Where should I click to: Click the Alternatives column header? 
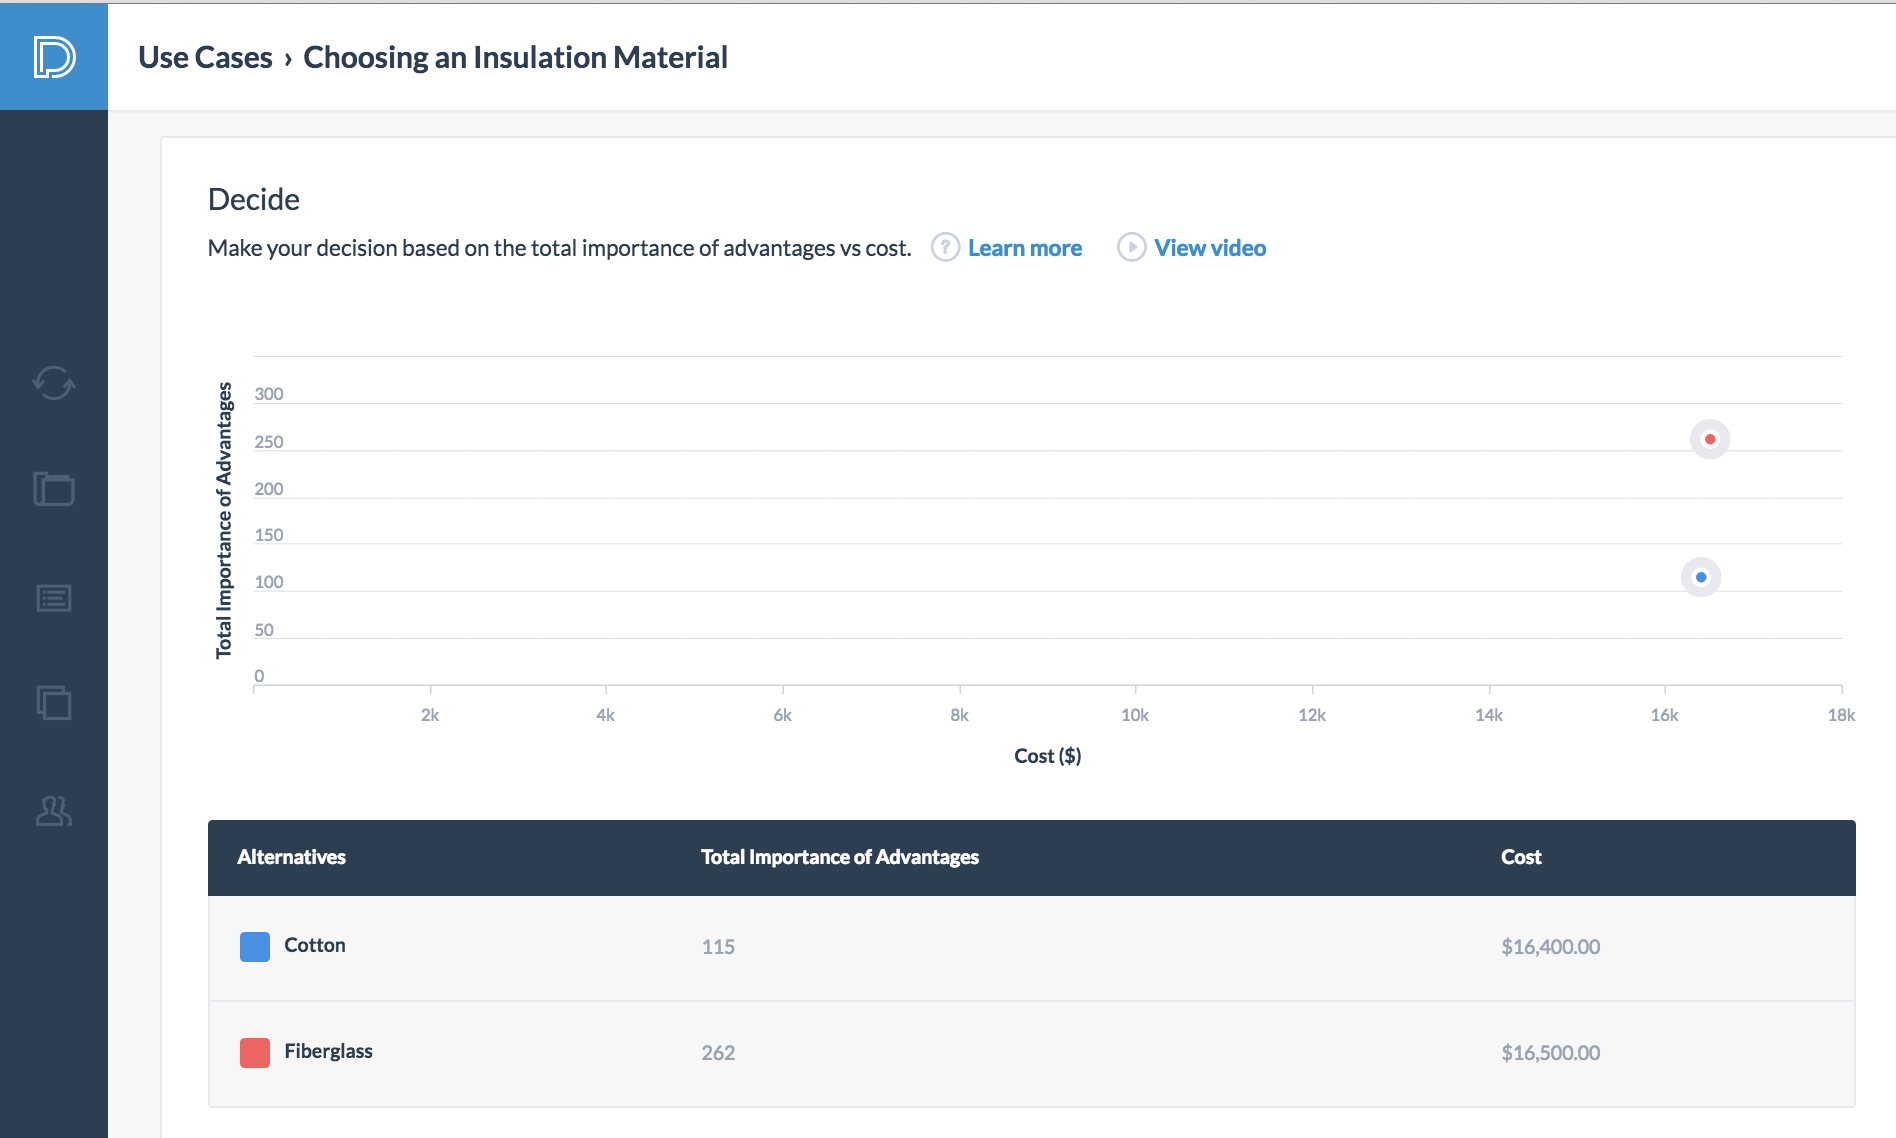pos(291,857)
